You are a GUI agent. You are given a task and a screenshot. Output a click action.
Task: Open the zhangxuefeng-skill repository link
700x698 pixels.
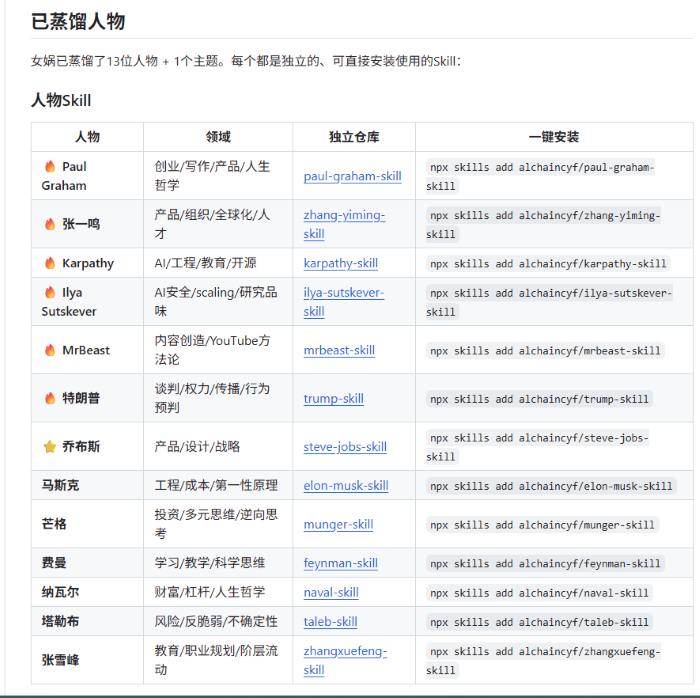[x=345, y=661]
